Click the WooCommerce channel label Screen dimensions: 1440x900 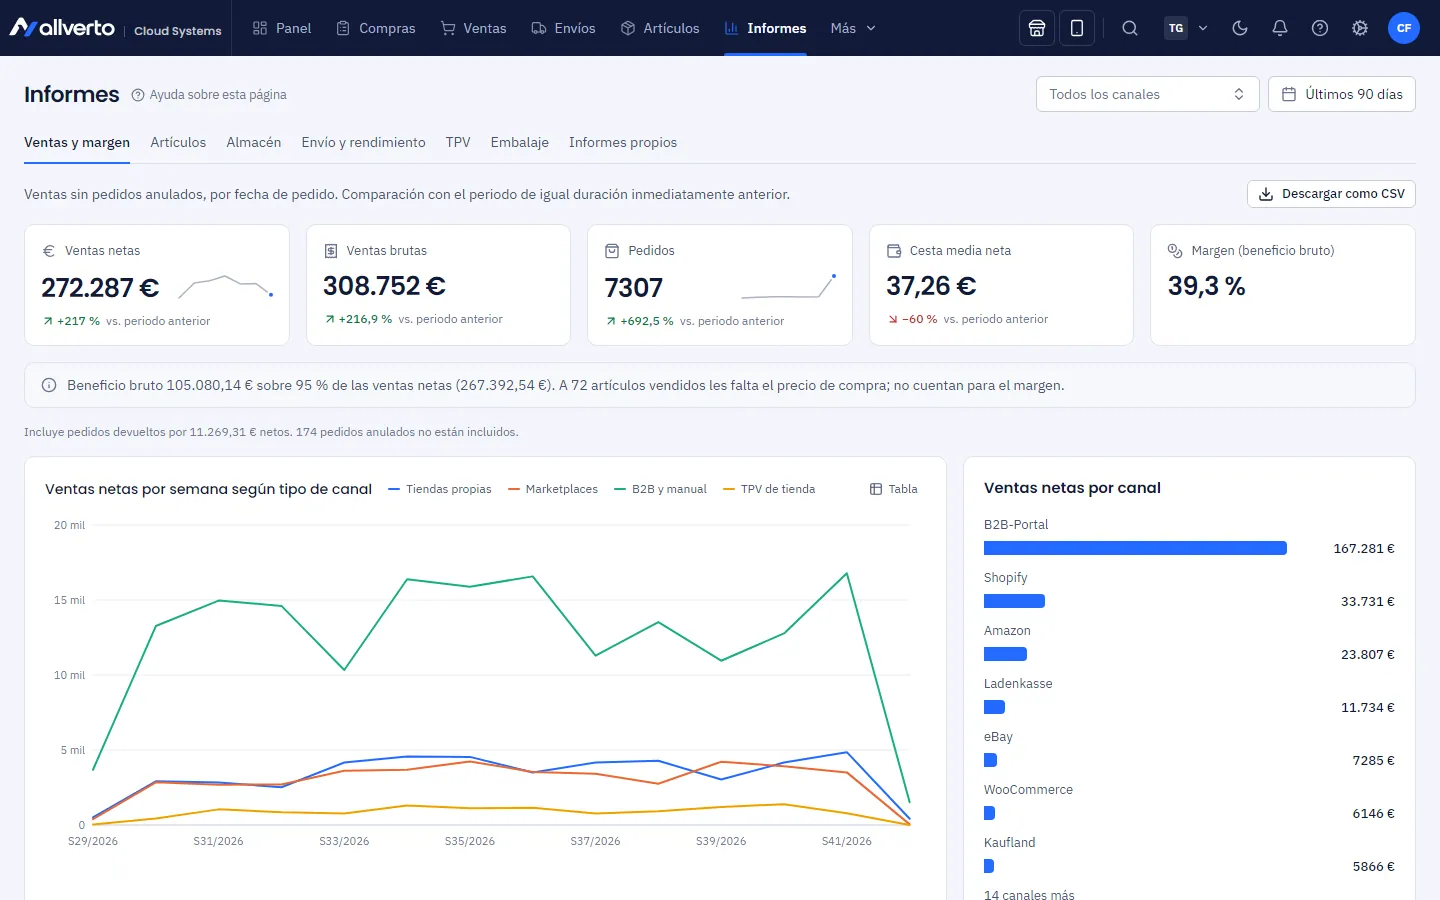1028,790
